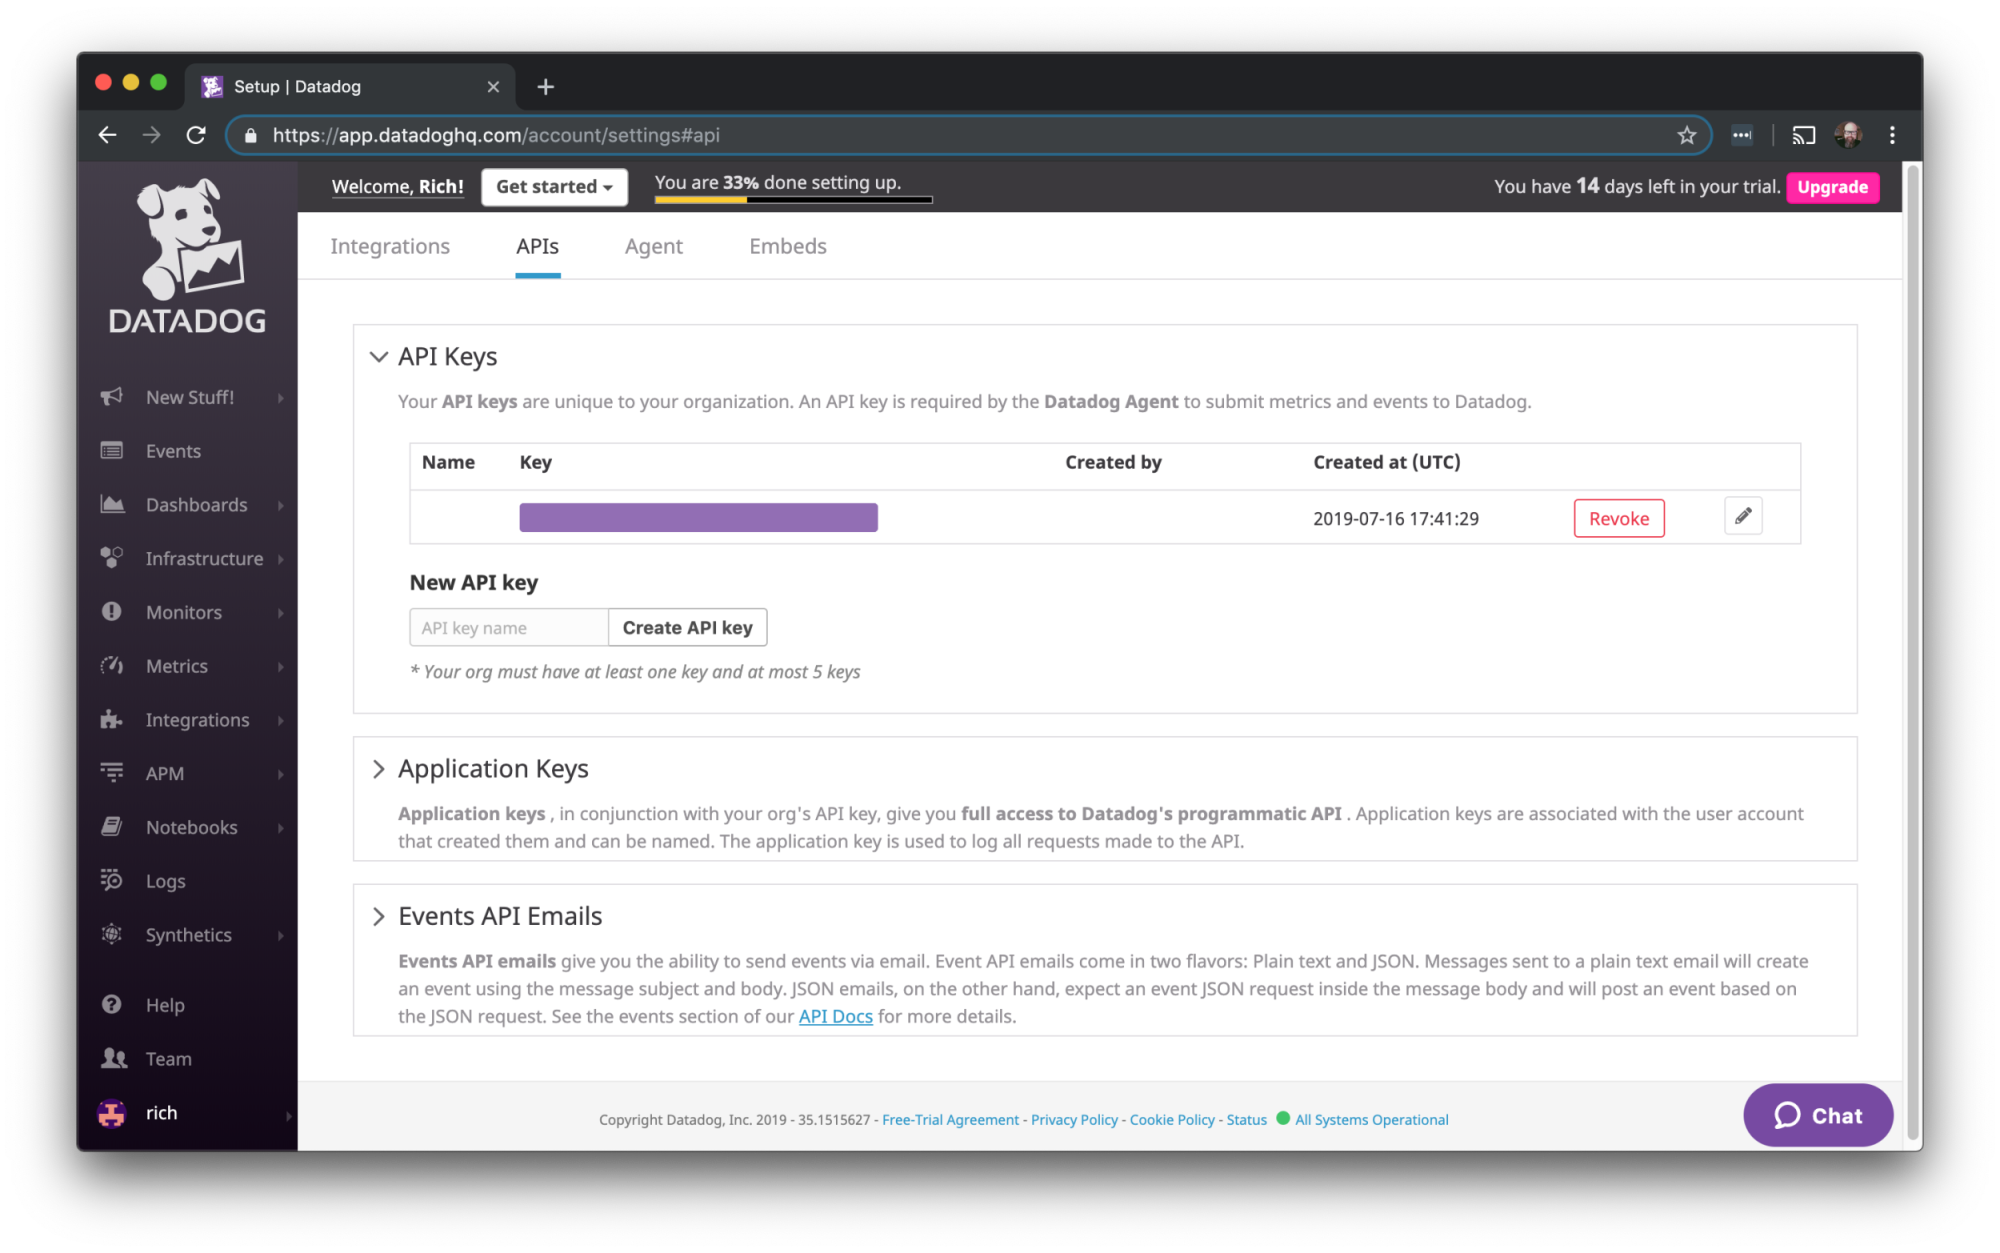
Task: Click the API Docs link
Action: (x=834, y=1015)
